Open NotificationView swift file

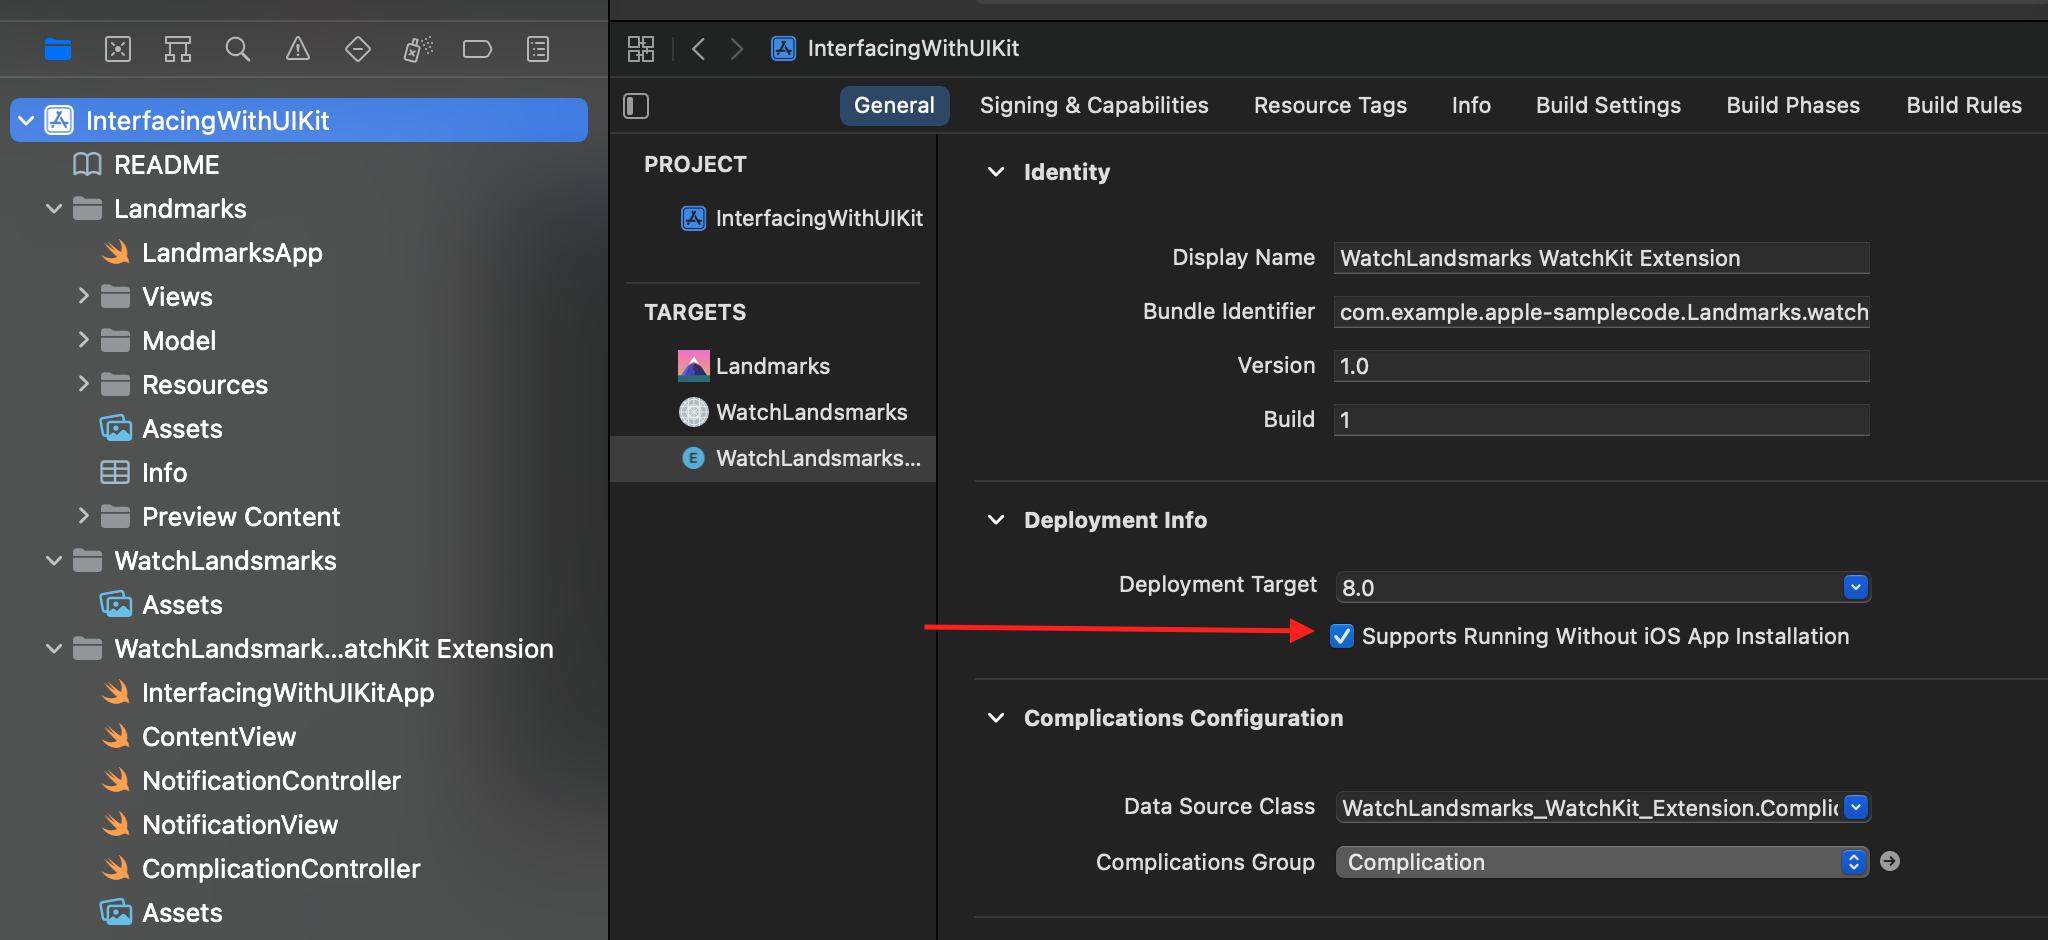(x=240, y=825)
